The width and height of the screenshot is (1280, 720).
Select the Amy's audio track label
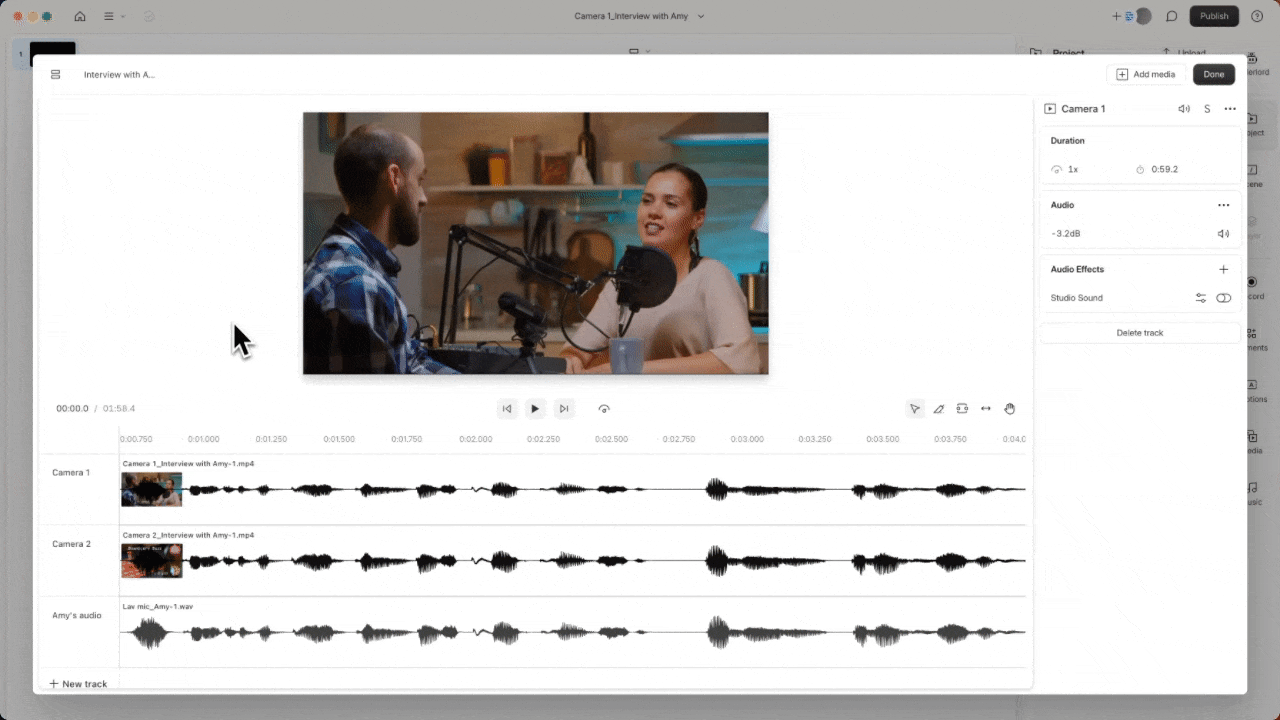click(x=77, y=616)
